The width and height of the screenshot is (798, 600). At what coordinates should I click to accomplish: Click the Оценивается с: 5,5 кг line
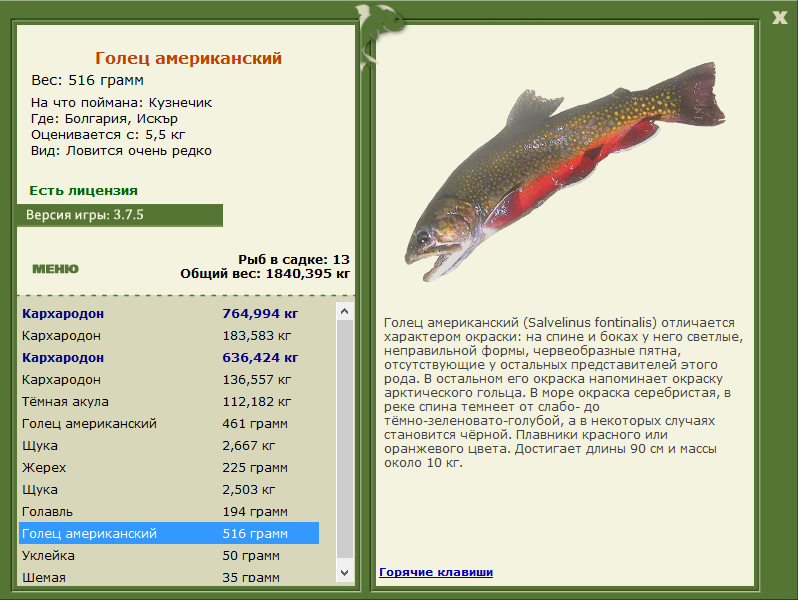pos(108,135)
